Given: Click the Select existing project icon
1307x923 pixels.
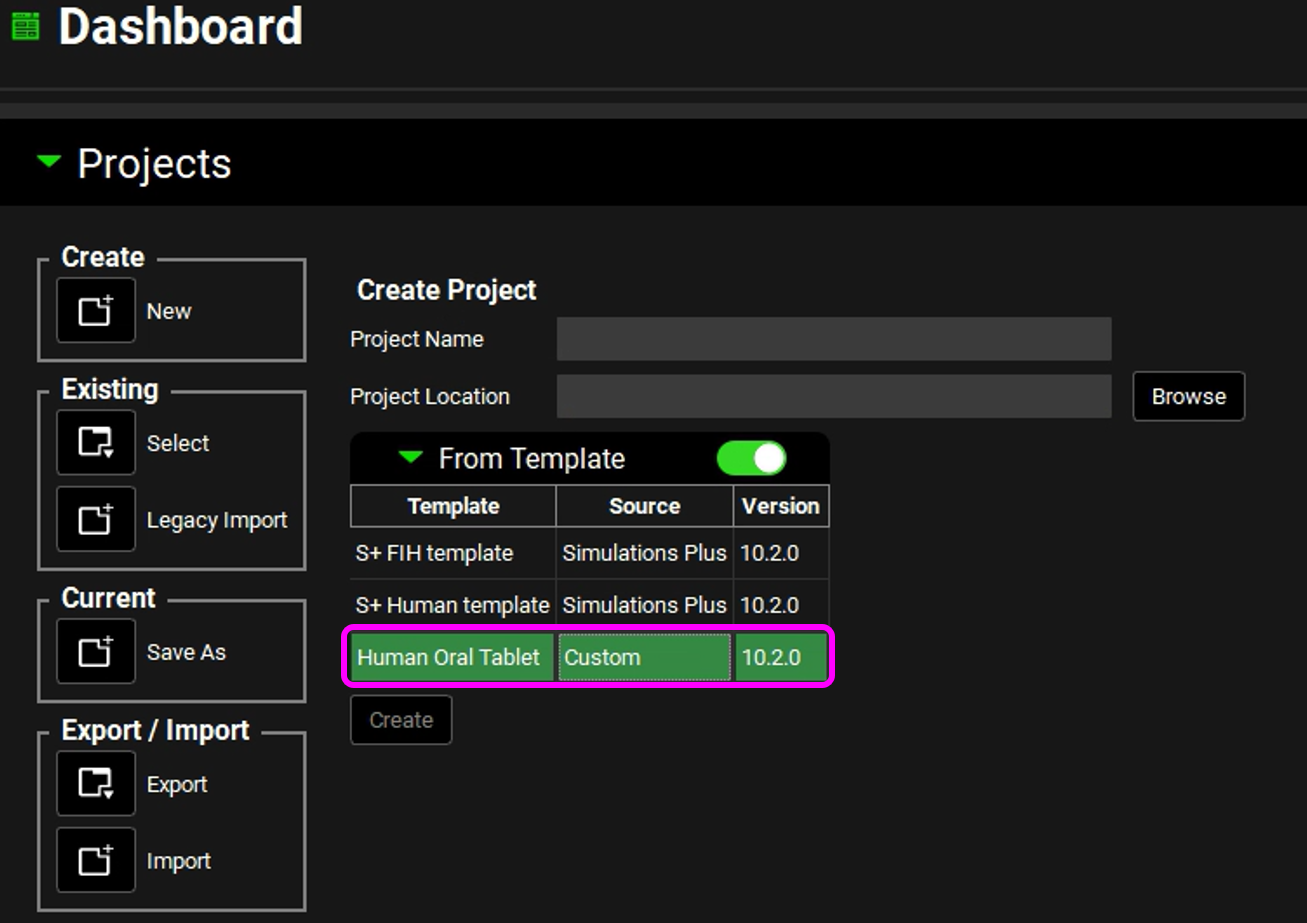Looking at the screenshot, I should click(x=96, y=443).
